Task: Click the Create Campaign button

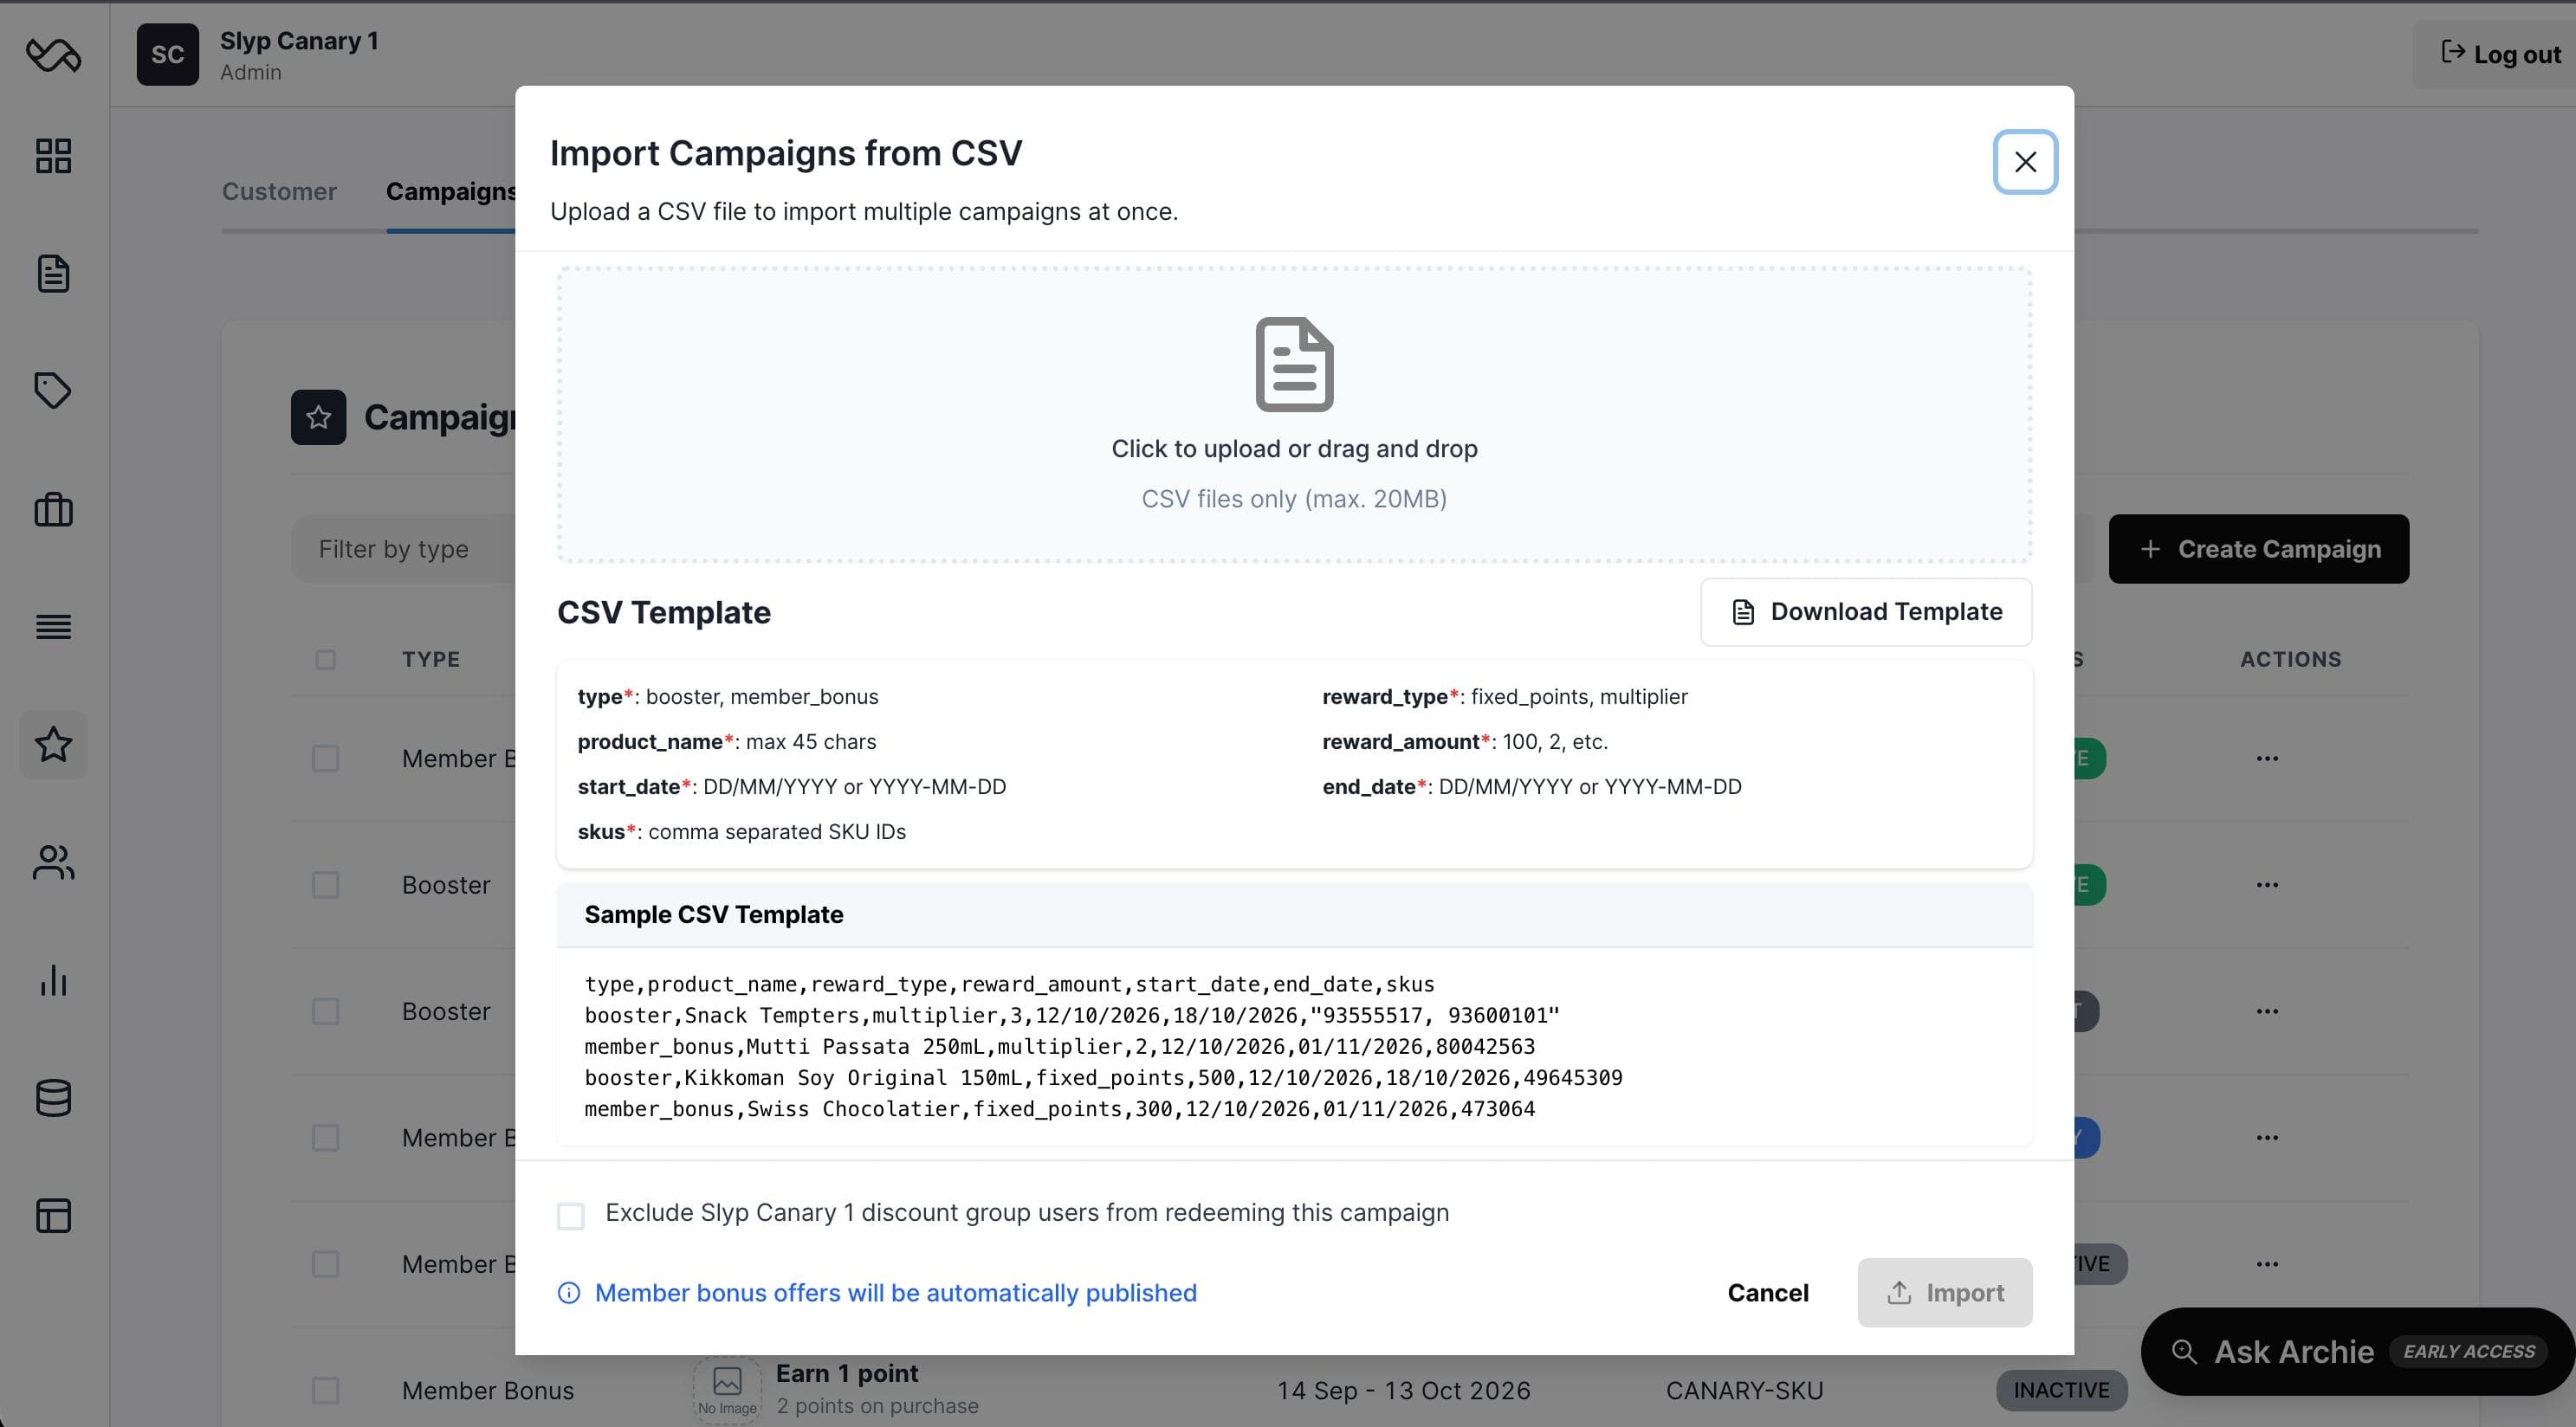Action: (x=2259, y=549)
